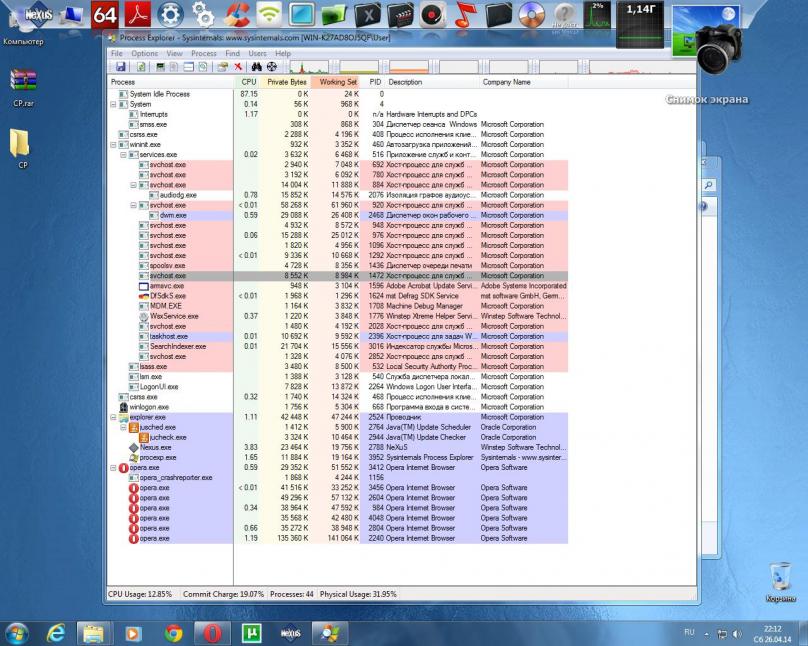Click the disc drive dock icon
The image size is (808, 646).
(531, 15)
